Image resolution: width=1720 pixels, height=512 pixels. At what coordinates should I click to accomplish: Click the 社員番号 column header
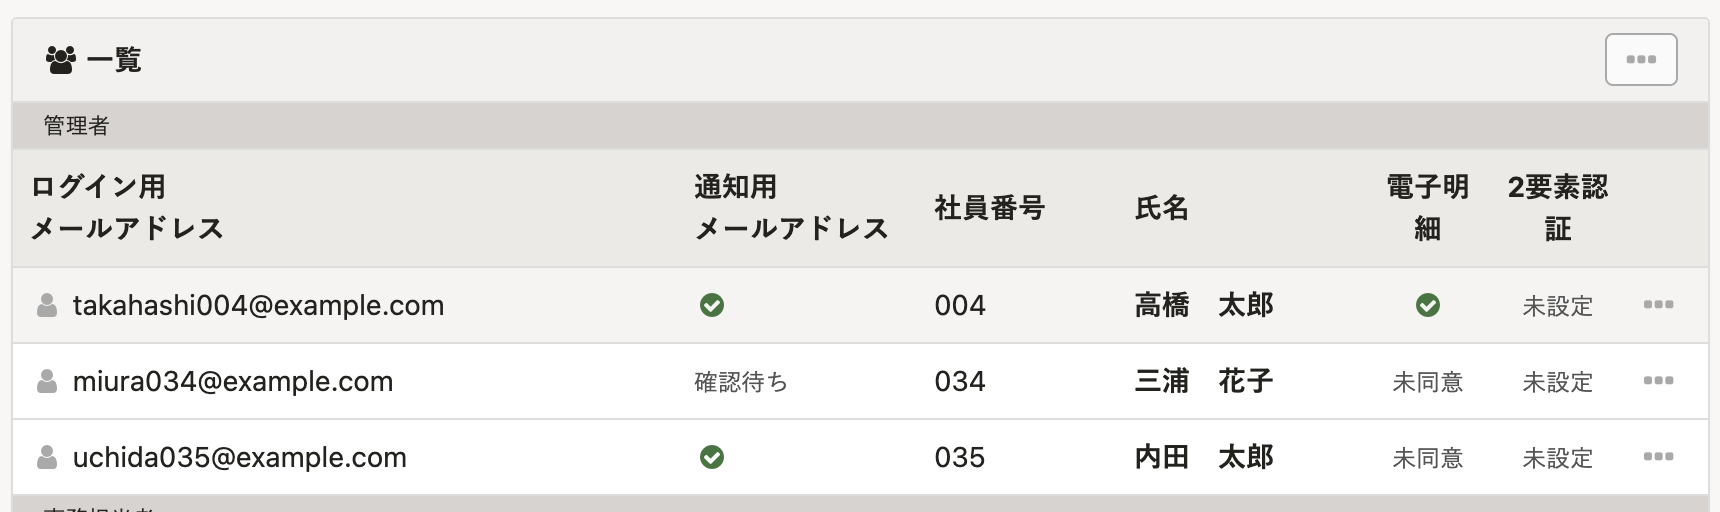pyautogui.click(x=989, y=208)
